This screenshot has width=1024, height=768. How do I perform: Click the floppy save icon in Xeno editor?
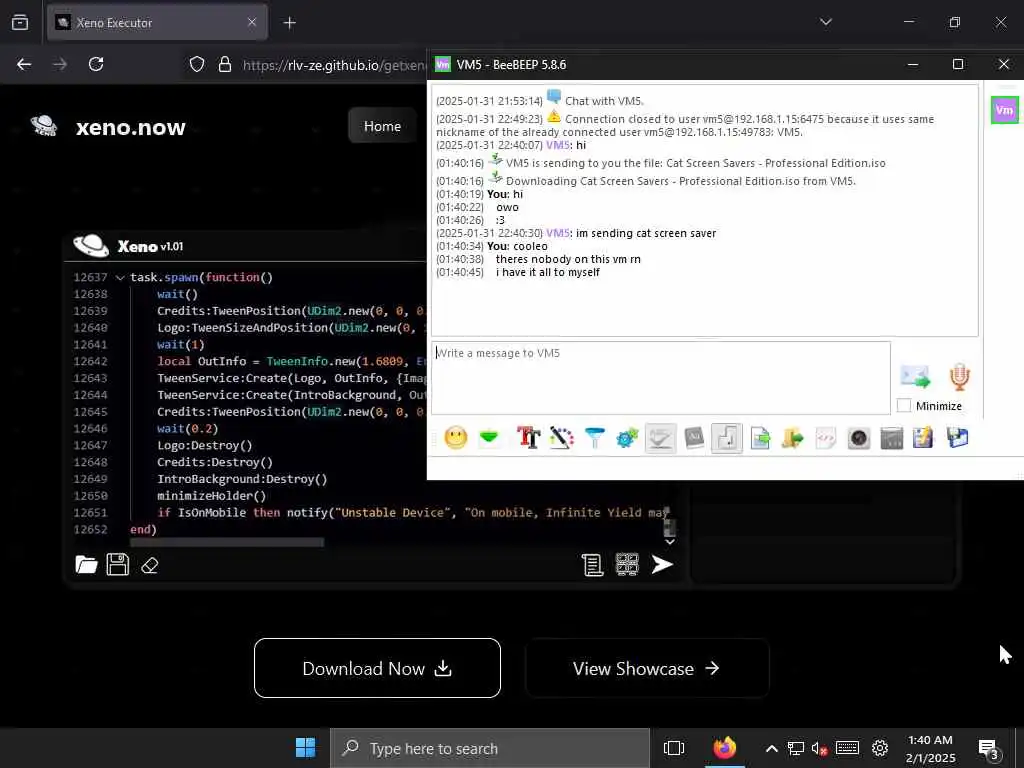tap(118, 564)
